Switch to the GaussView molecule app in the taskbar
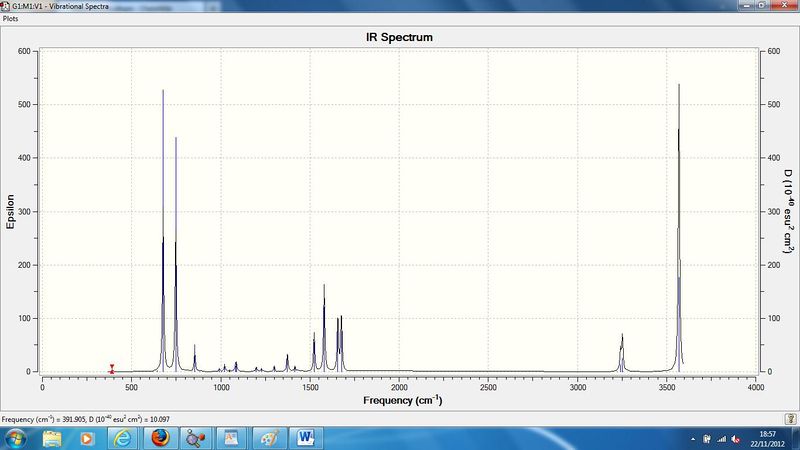The image size is (800, 450). [x=195, y=438]
